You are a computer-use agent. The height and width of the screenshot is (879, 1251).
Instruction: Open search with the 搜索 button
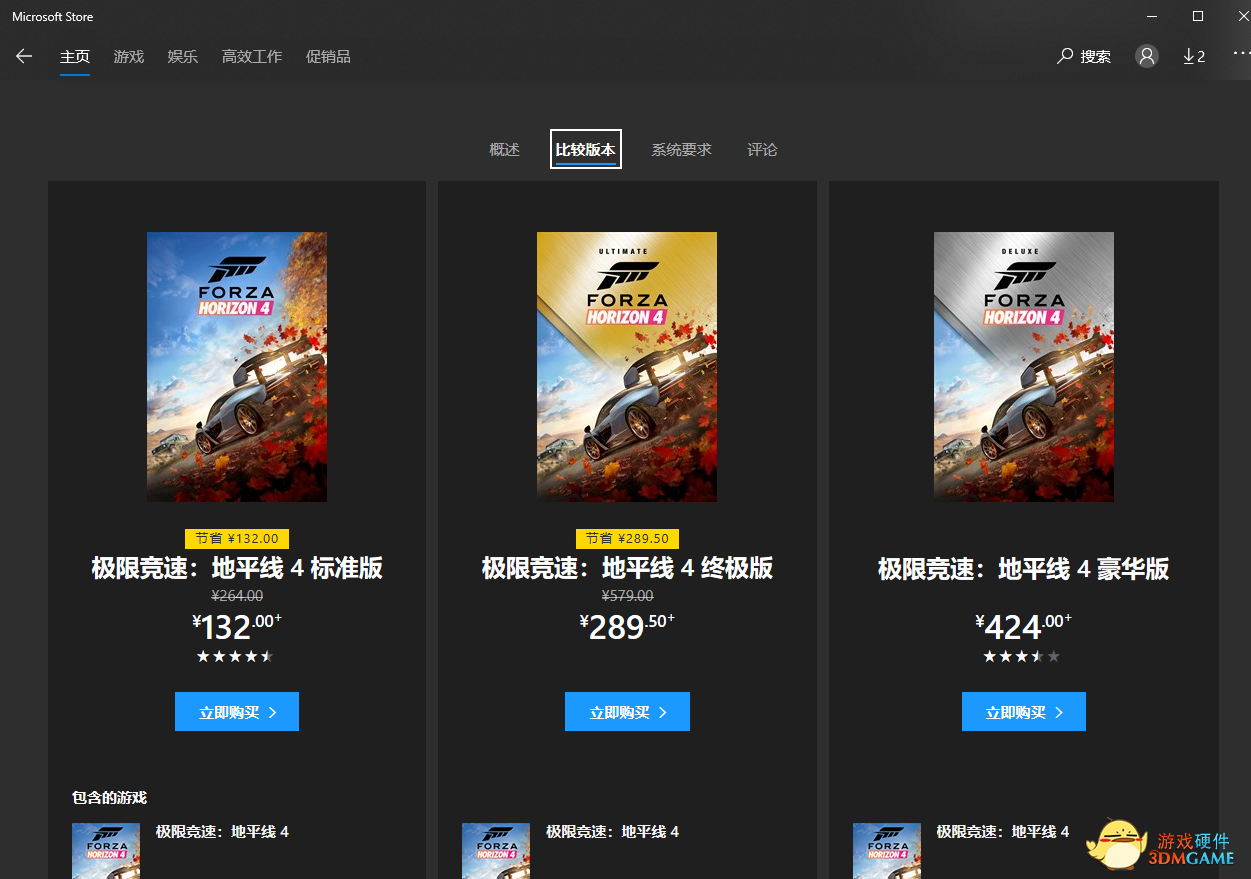tap(1084, 57)
